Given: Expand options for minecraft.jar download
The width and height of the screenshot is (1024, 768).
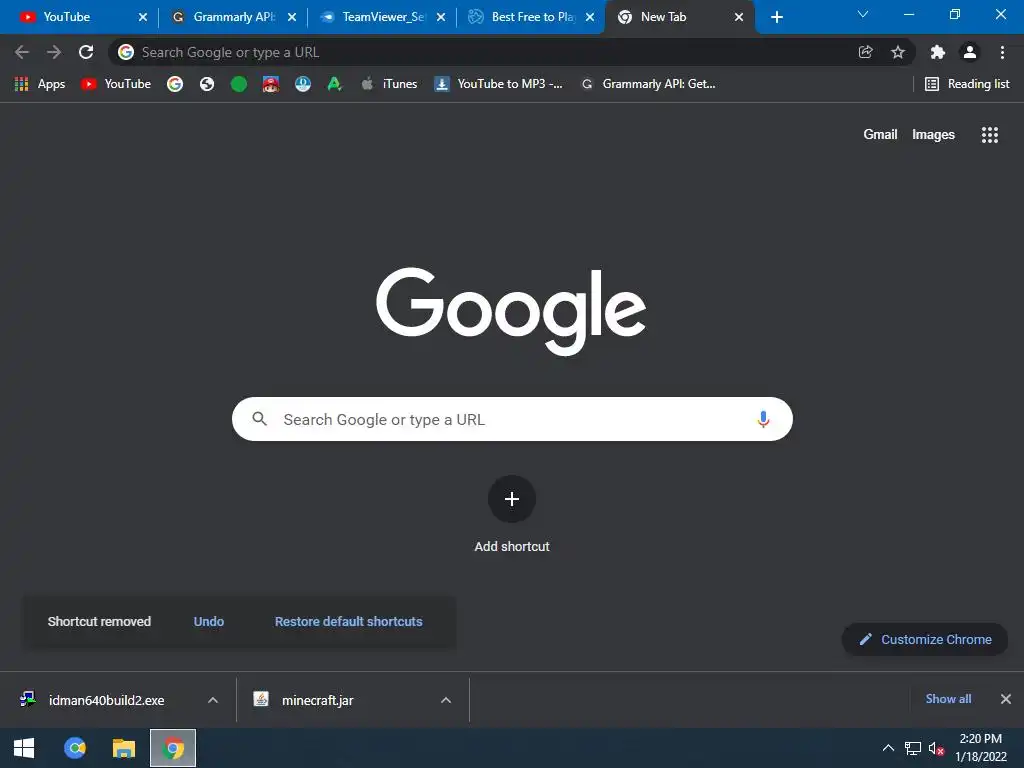Looking at the screenshot, I should [446, 700].
